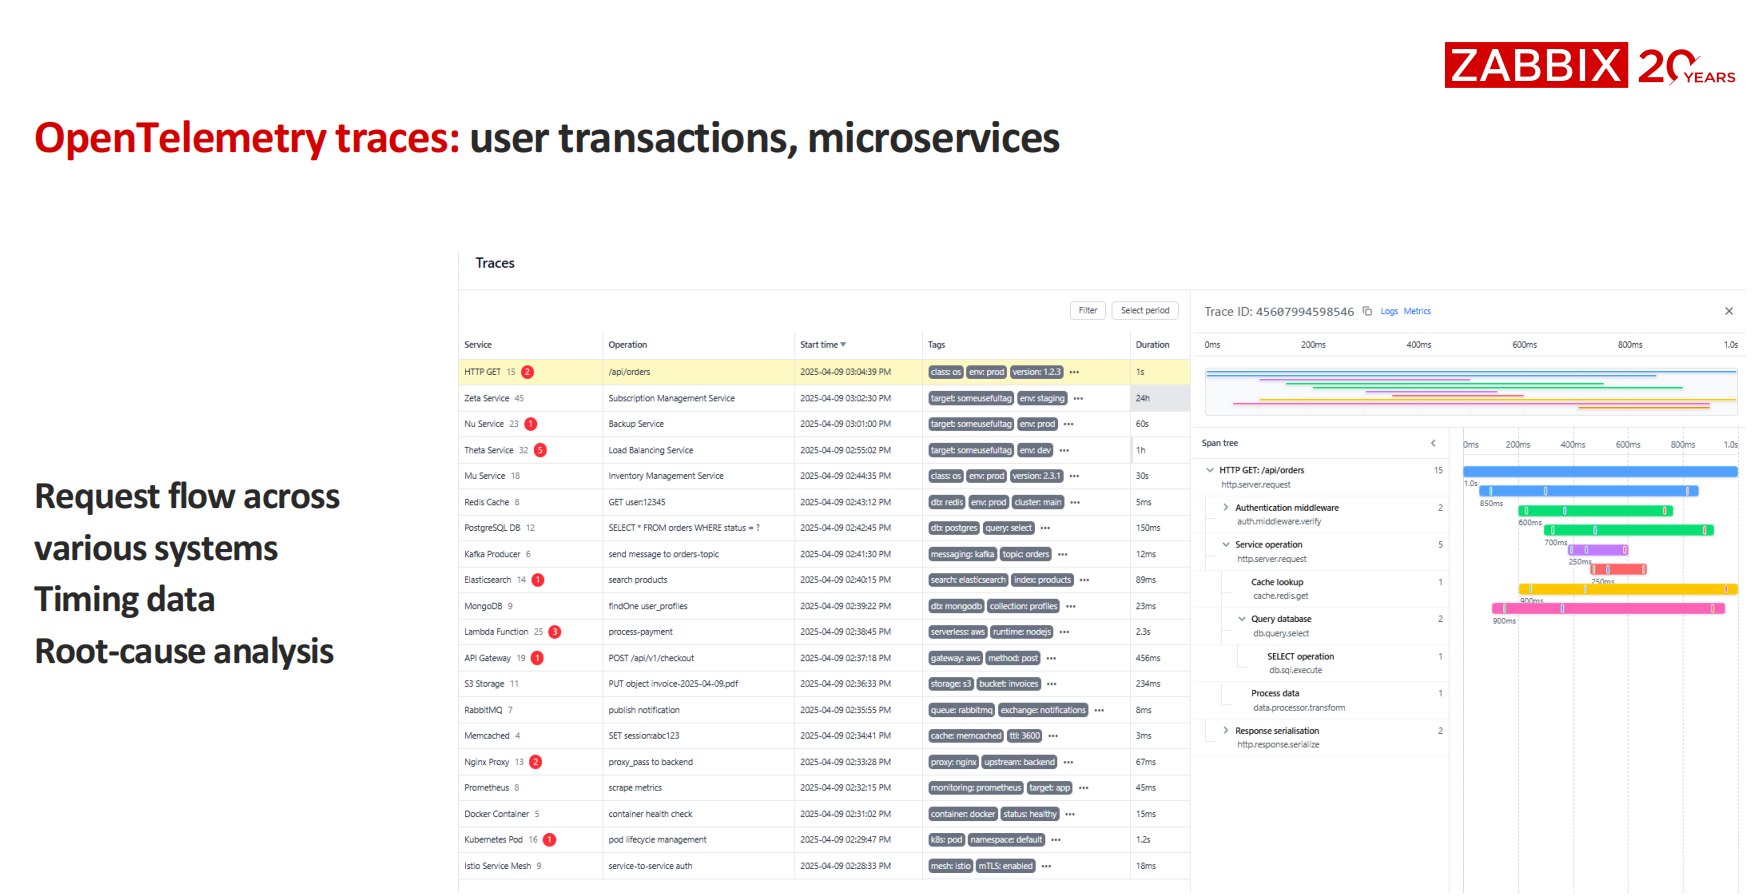The image size is (1763, 896).
Task: Click the Zabbix logo
Action: point(1535,65)
